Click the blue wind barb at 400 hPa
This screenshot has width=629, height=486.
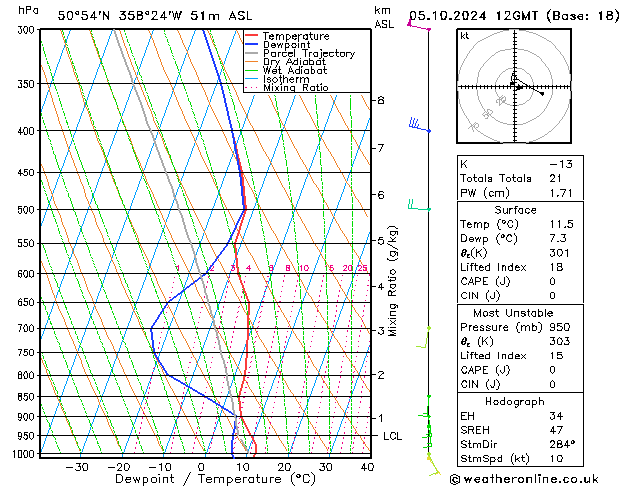[x=419, y=125]
